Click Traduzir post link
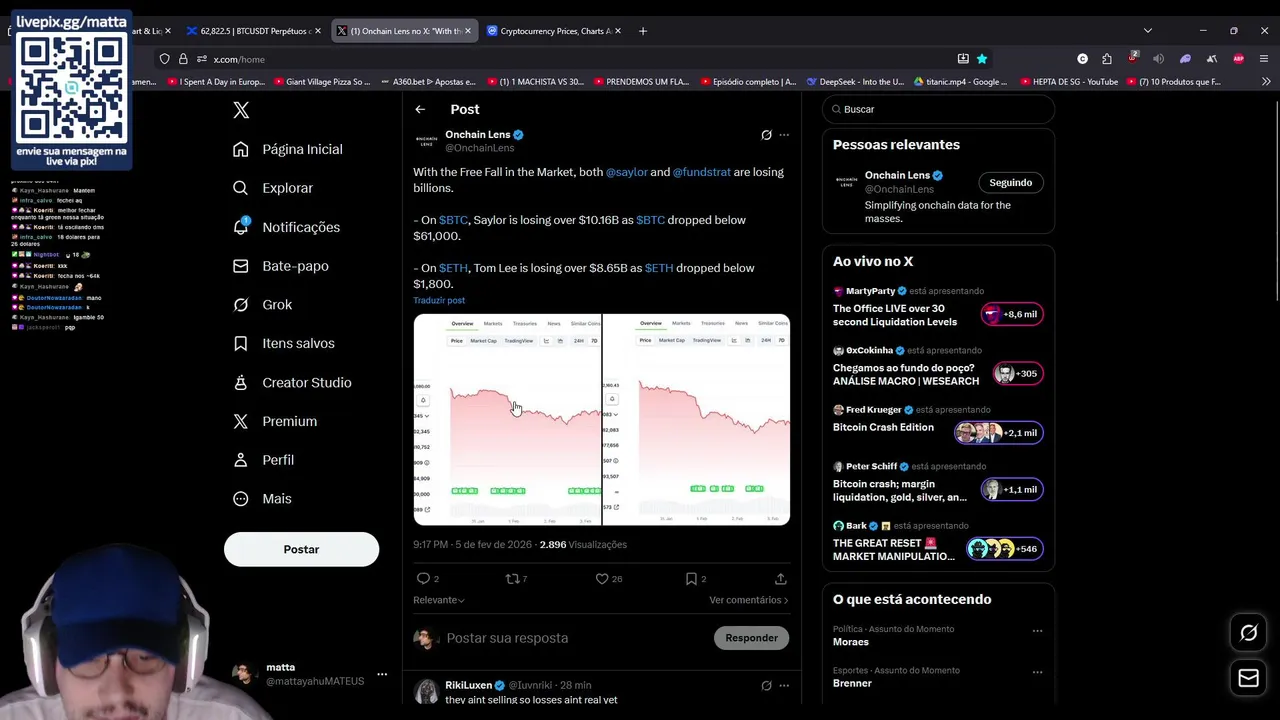Viewport: 1280px width, 720px height. click(x=439, y=300)
